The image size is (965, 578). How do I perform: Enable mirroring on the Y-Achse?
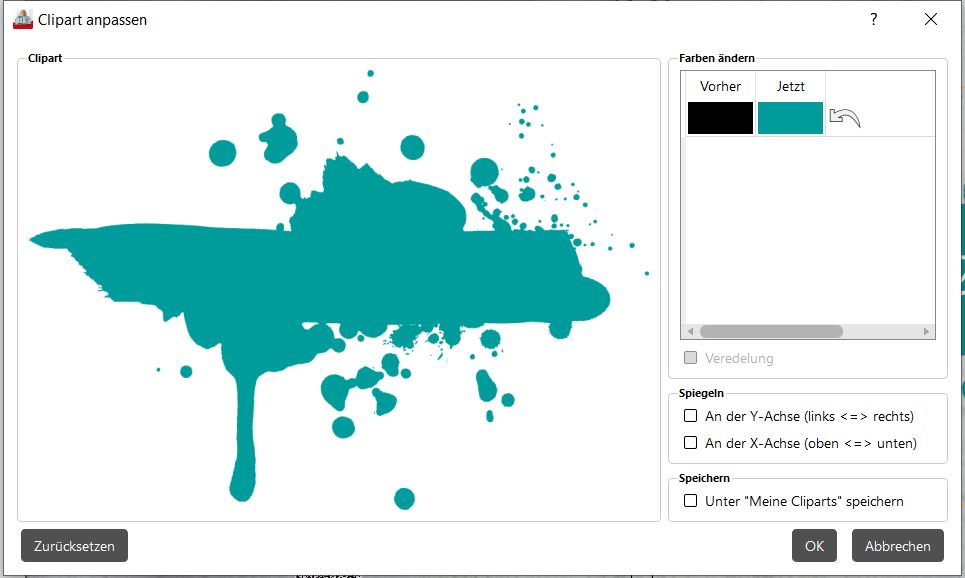690,416
